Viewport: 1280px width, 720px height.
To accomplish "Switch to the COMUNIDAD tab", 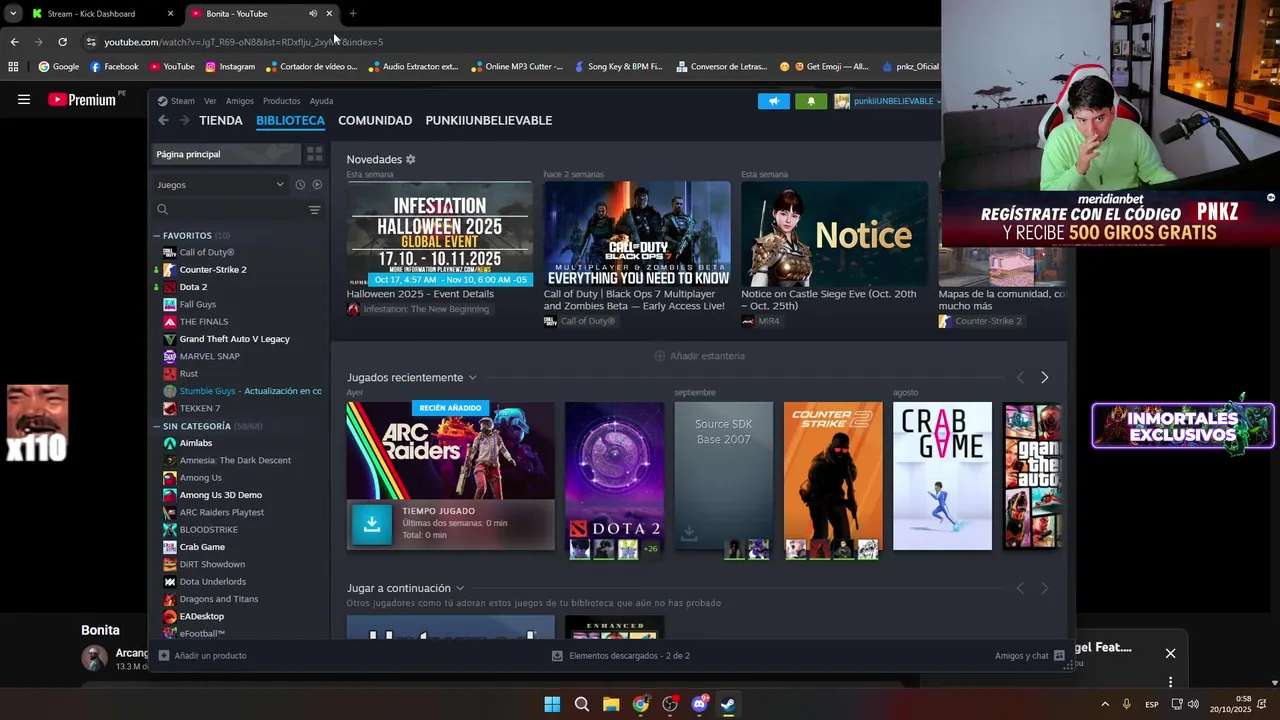I will (375, 120).
